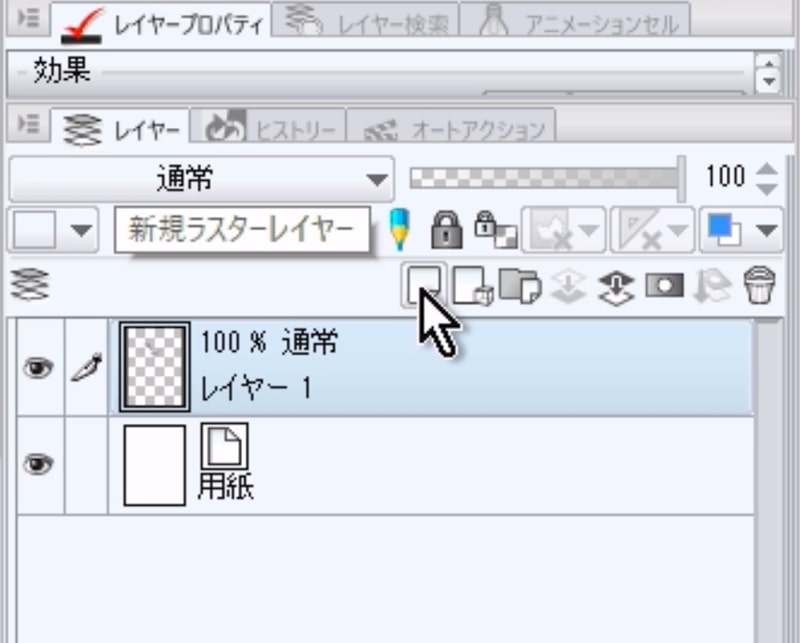Click the layer opacity slider

[547, 179]
